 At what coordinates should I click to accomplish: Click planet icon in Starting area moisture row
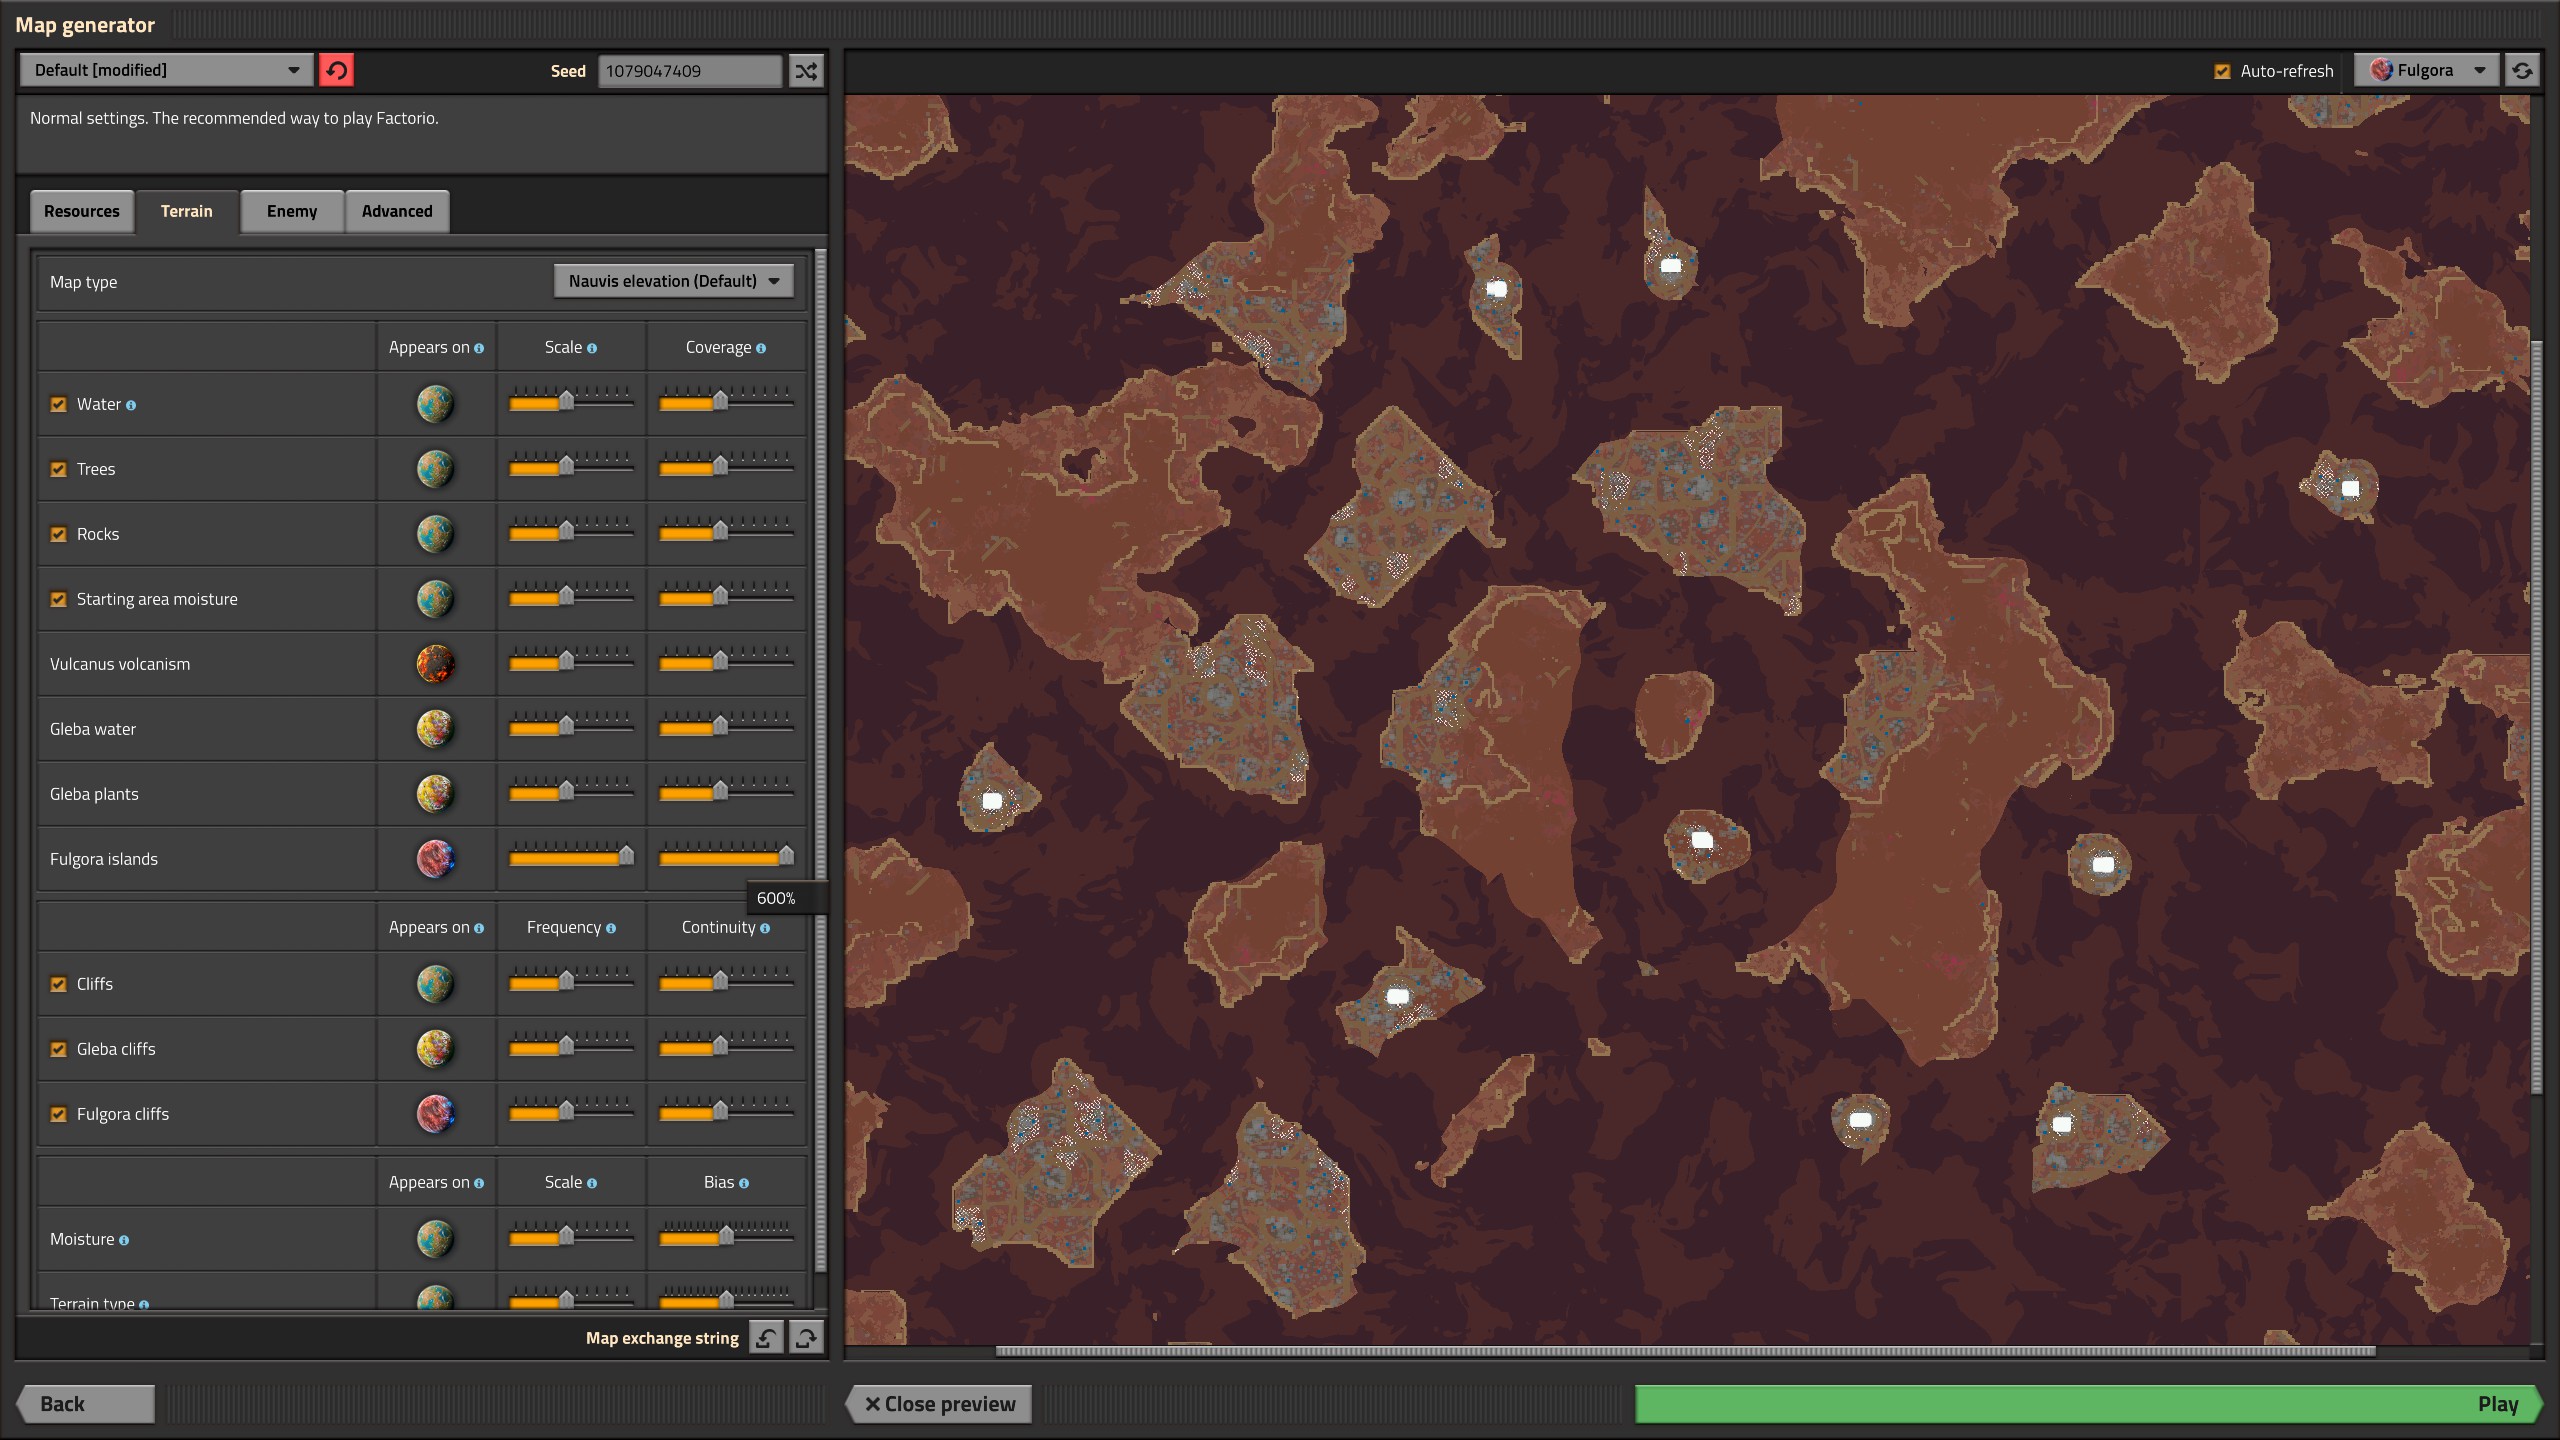click(x=435, y=599)
